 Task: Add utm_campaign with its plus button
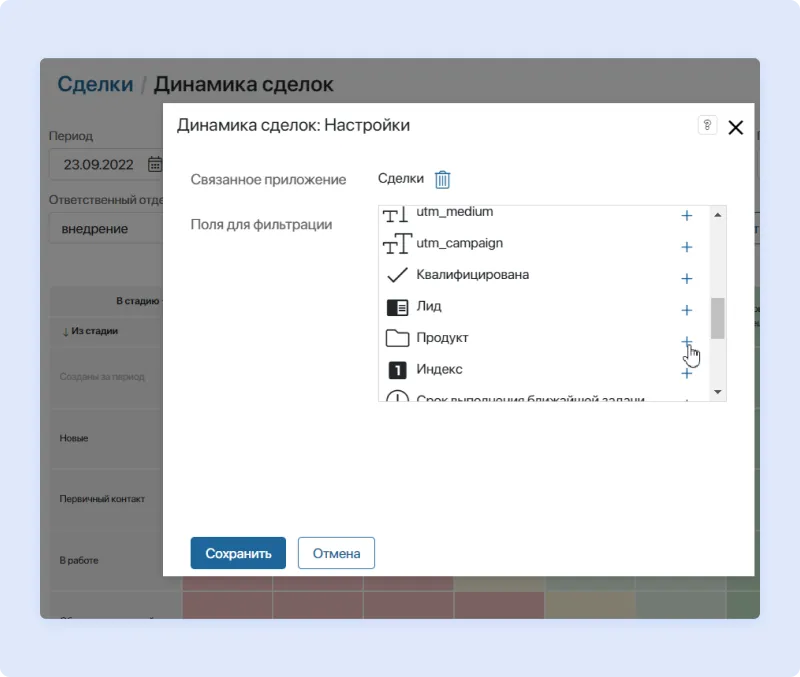coord(687,247)
